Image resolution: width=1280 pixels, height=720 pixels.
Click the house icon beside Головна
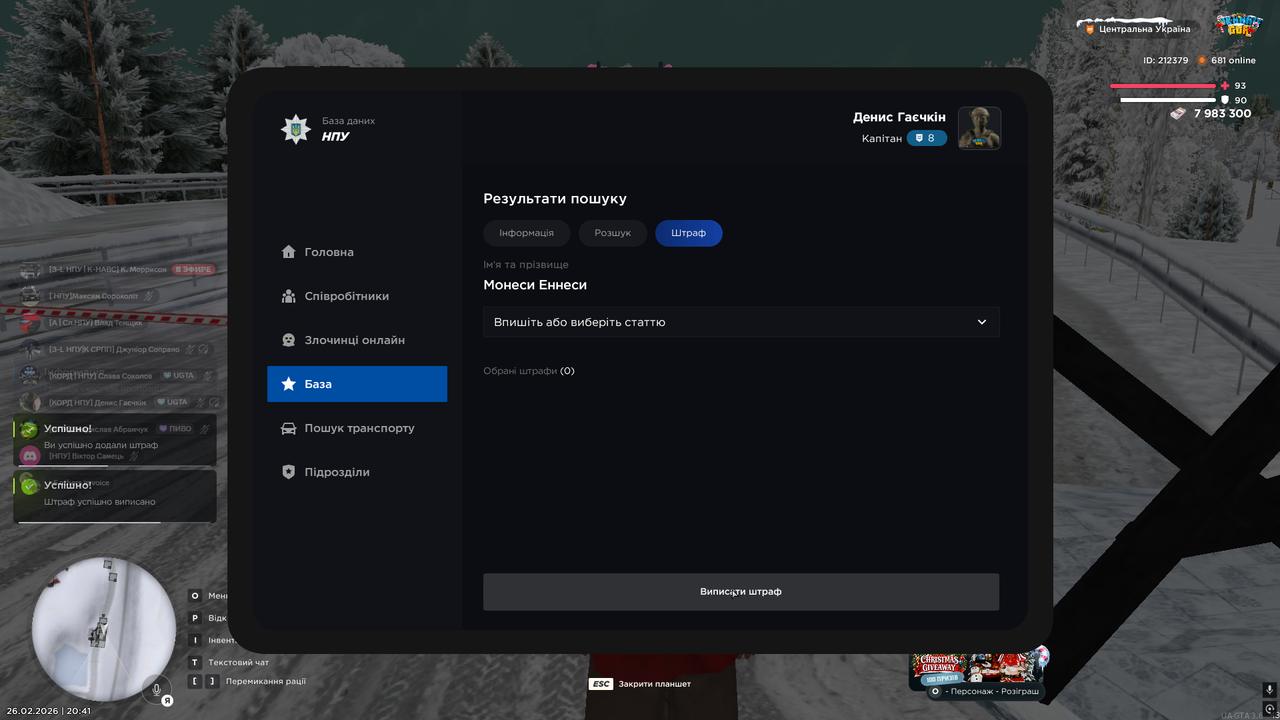(x=288, y=252)
